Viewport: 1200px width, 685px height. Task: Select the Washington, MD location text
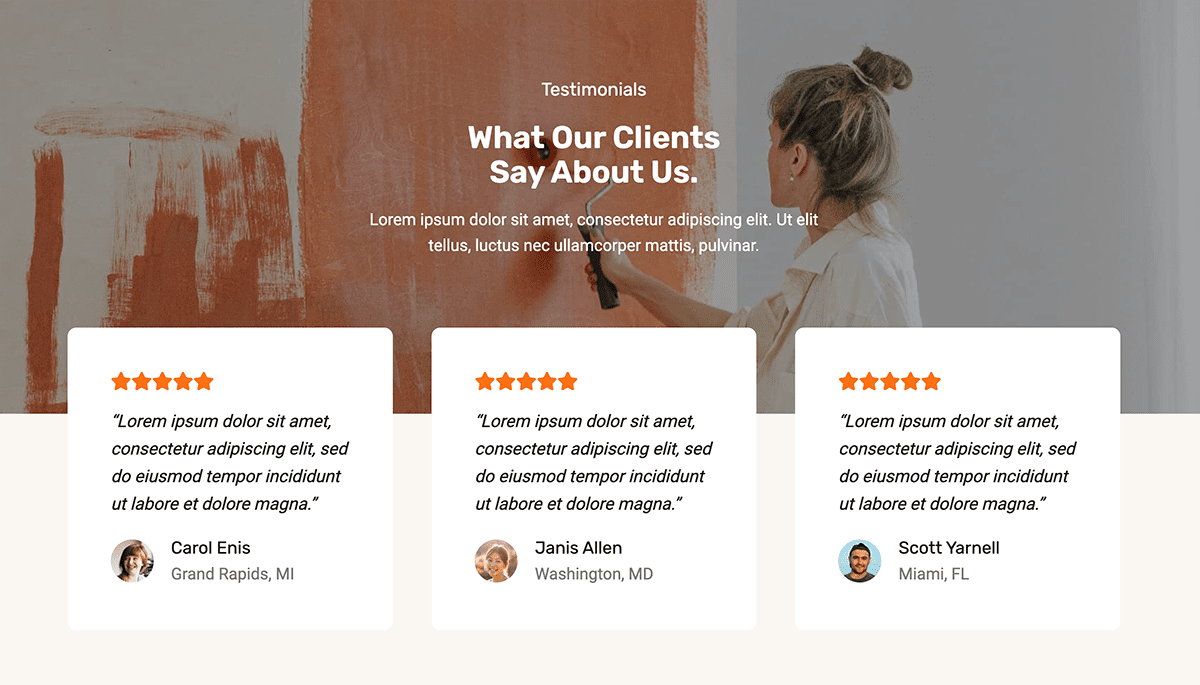594,574
